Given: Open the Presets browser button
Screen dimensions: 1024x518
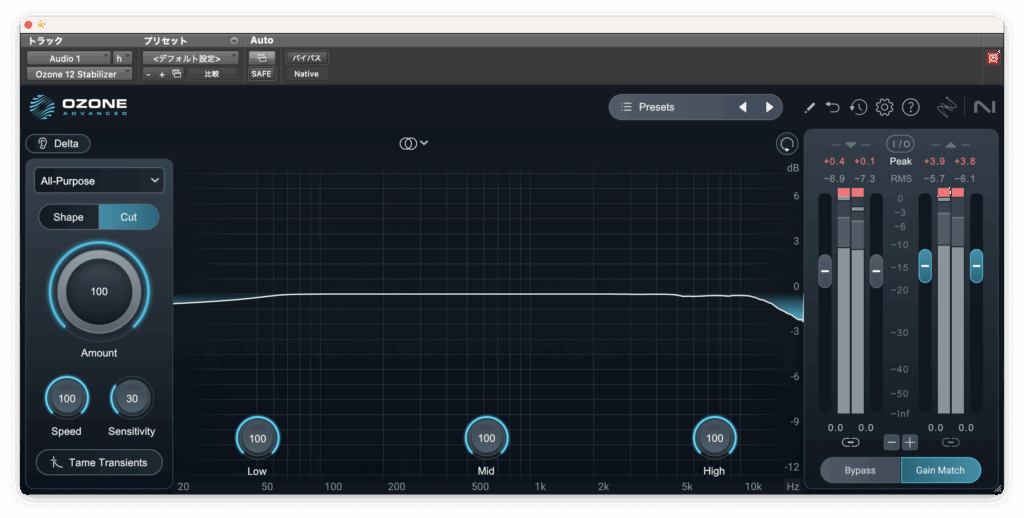Looking at the screenshot, I should (x=666, y=107).
